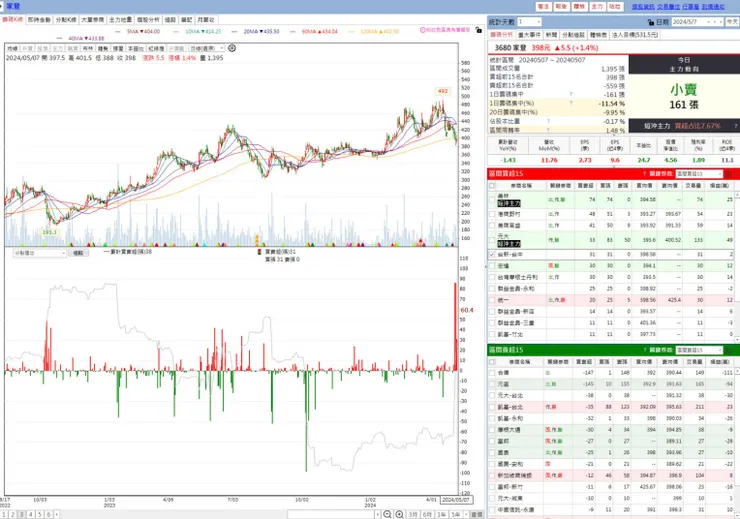Screen dimensions: 740x519
Task: Open the 日線(還原) period dropdown
Action: (207, 48)
